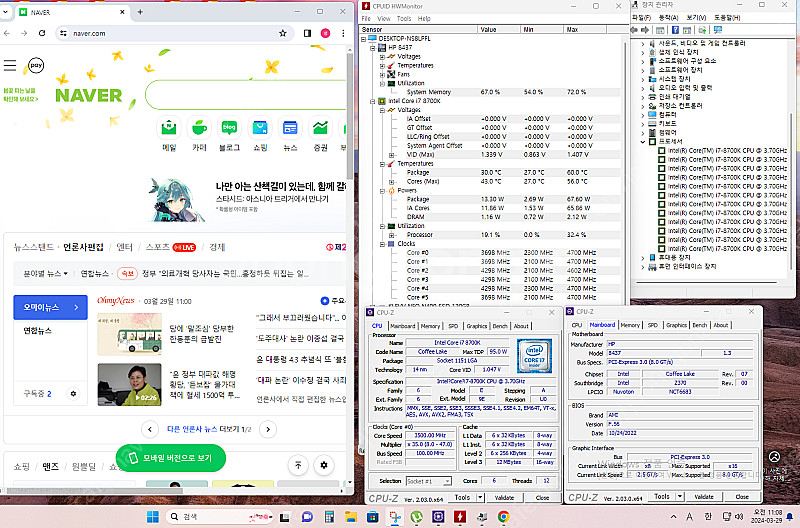Open the File menu in HWMonitor
This screenshot has height=528, width=800.
366,18
